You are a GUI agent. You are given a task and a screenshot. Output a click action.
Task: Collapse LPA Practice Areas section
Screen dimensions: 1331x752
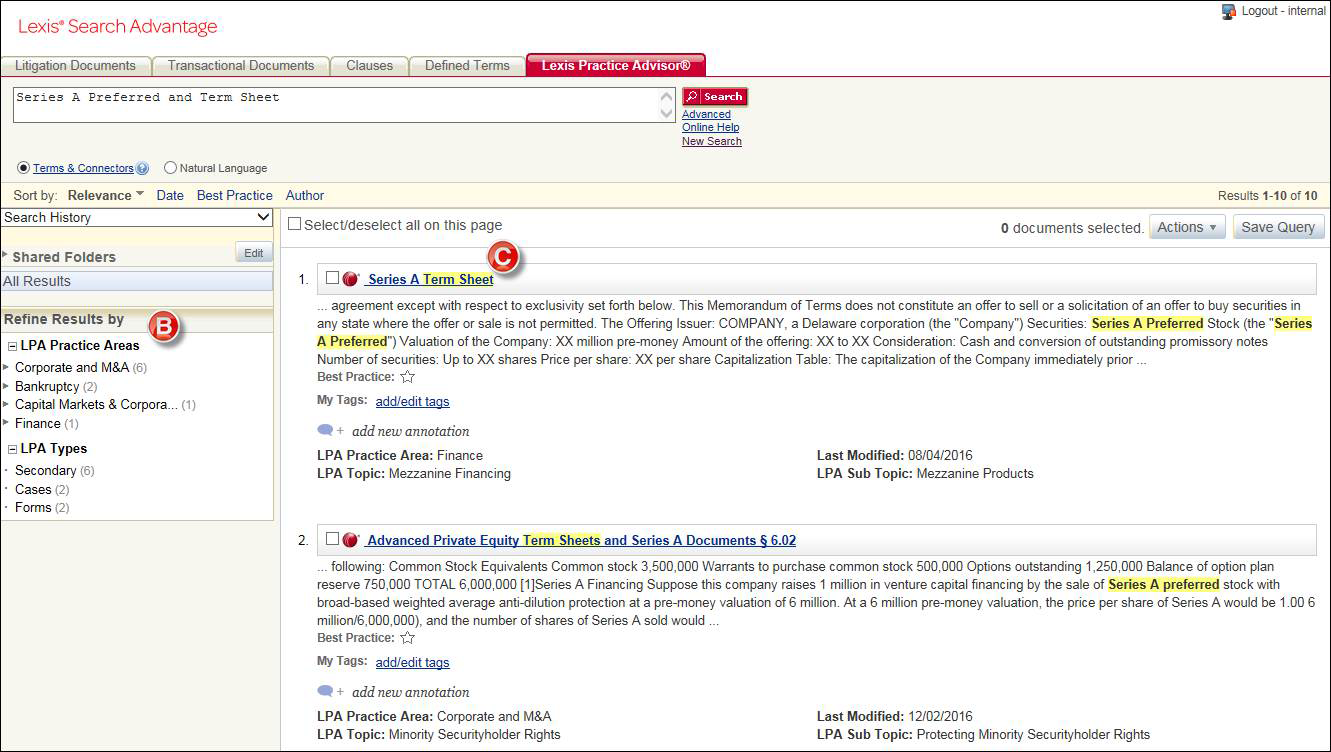click(x=12, y=346)
